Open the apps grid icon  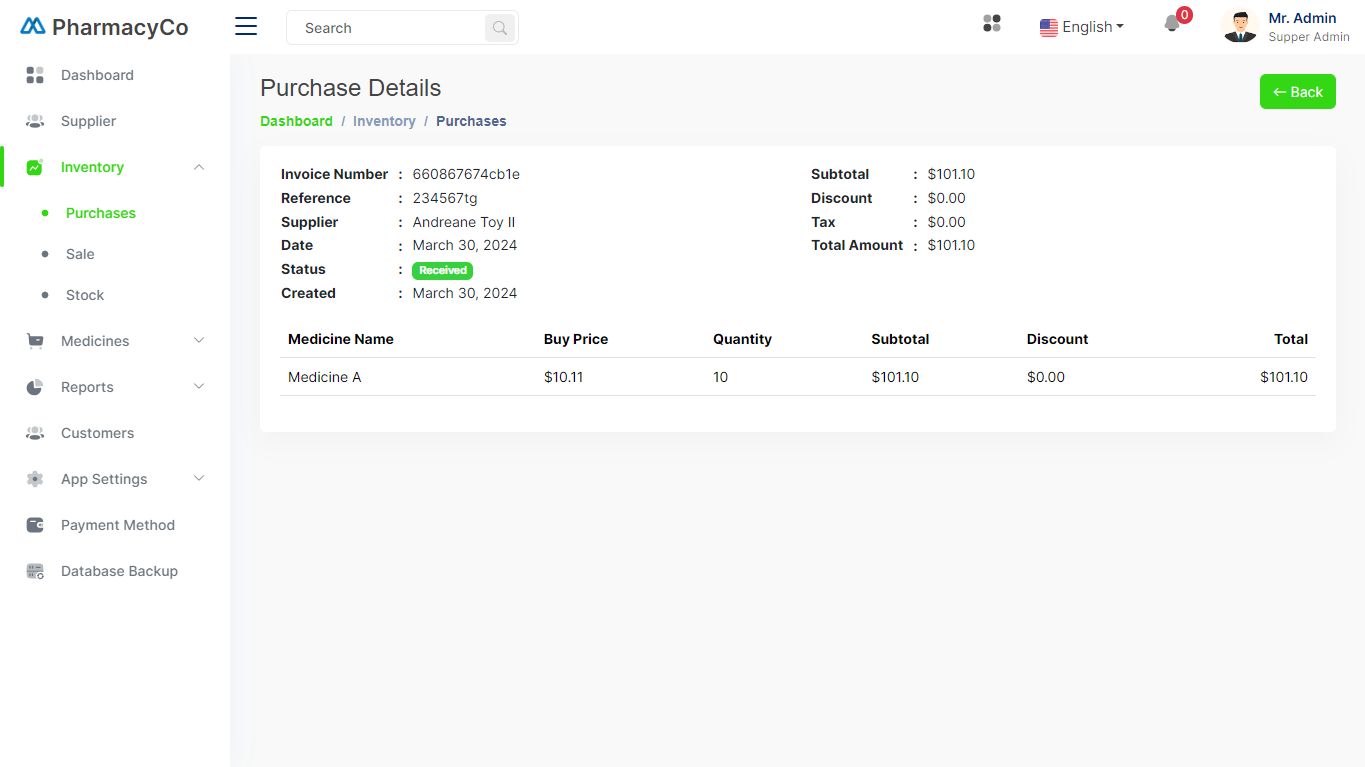[992, 24]
